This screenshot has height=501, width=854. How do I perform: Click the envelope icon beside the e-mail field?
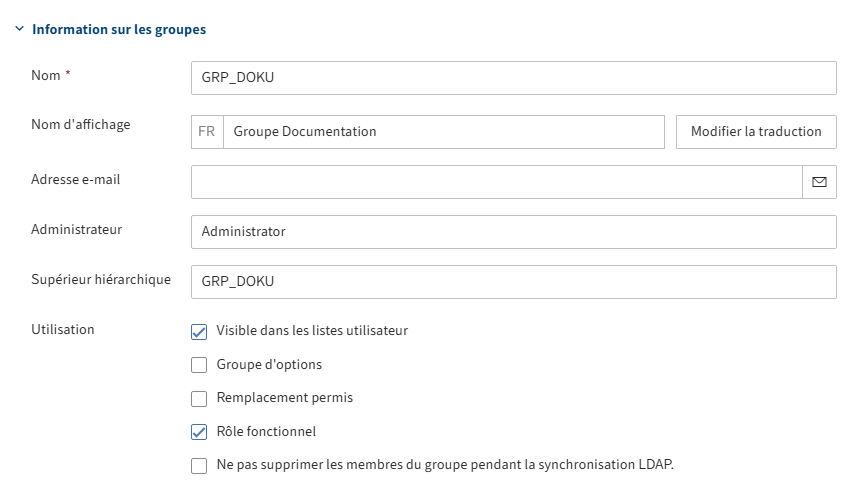[x=819, y=182]
